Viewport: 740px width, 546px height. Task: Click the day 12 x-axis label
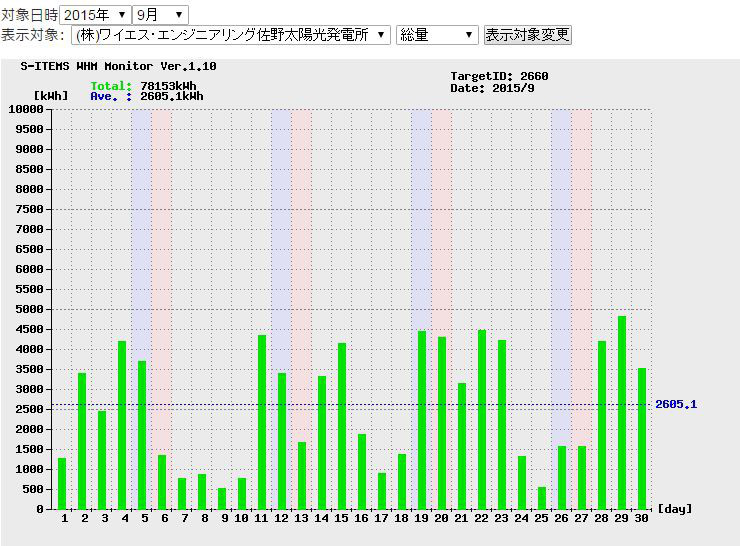(281, 518)
